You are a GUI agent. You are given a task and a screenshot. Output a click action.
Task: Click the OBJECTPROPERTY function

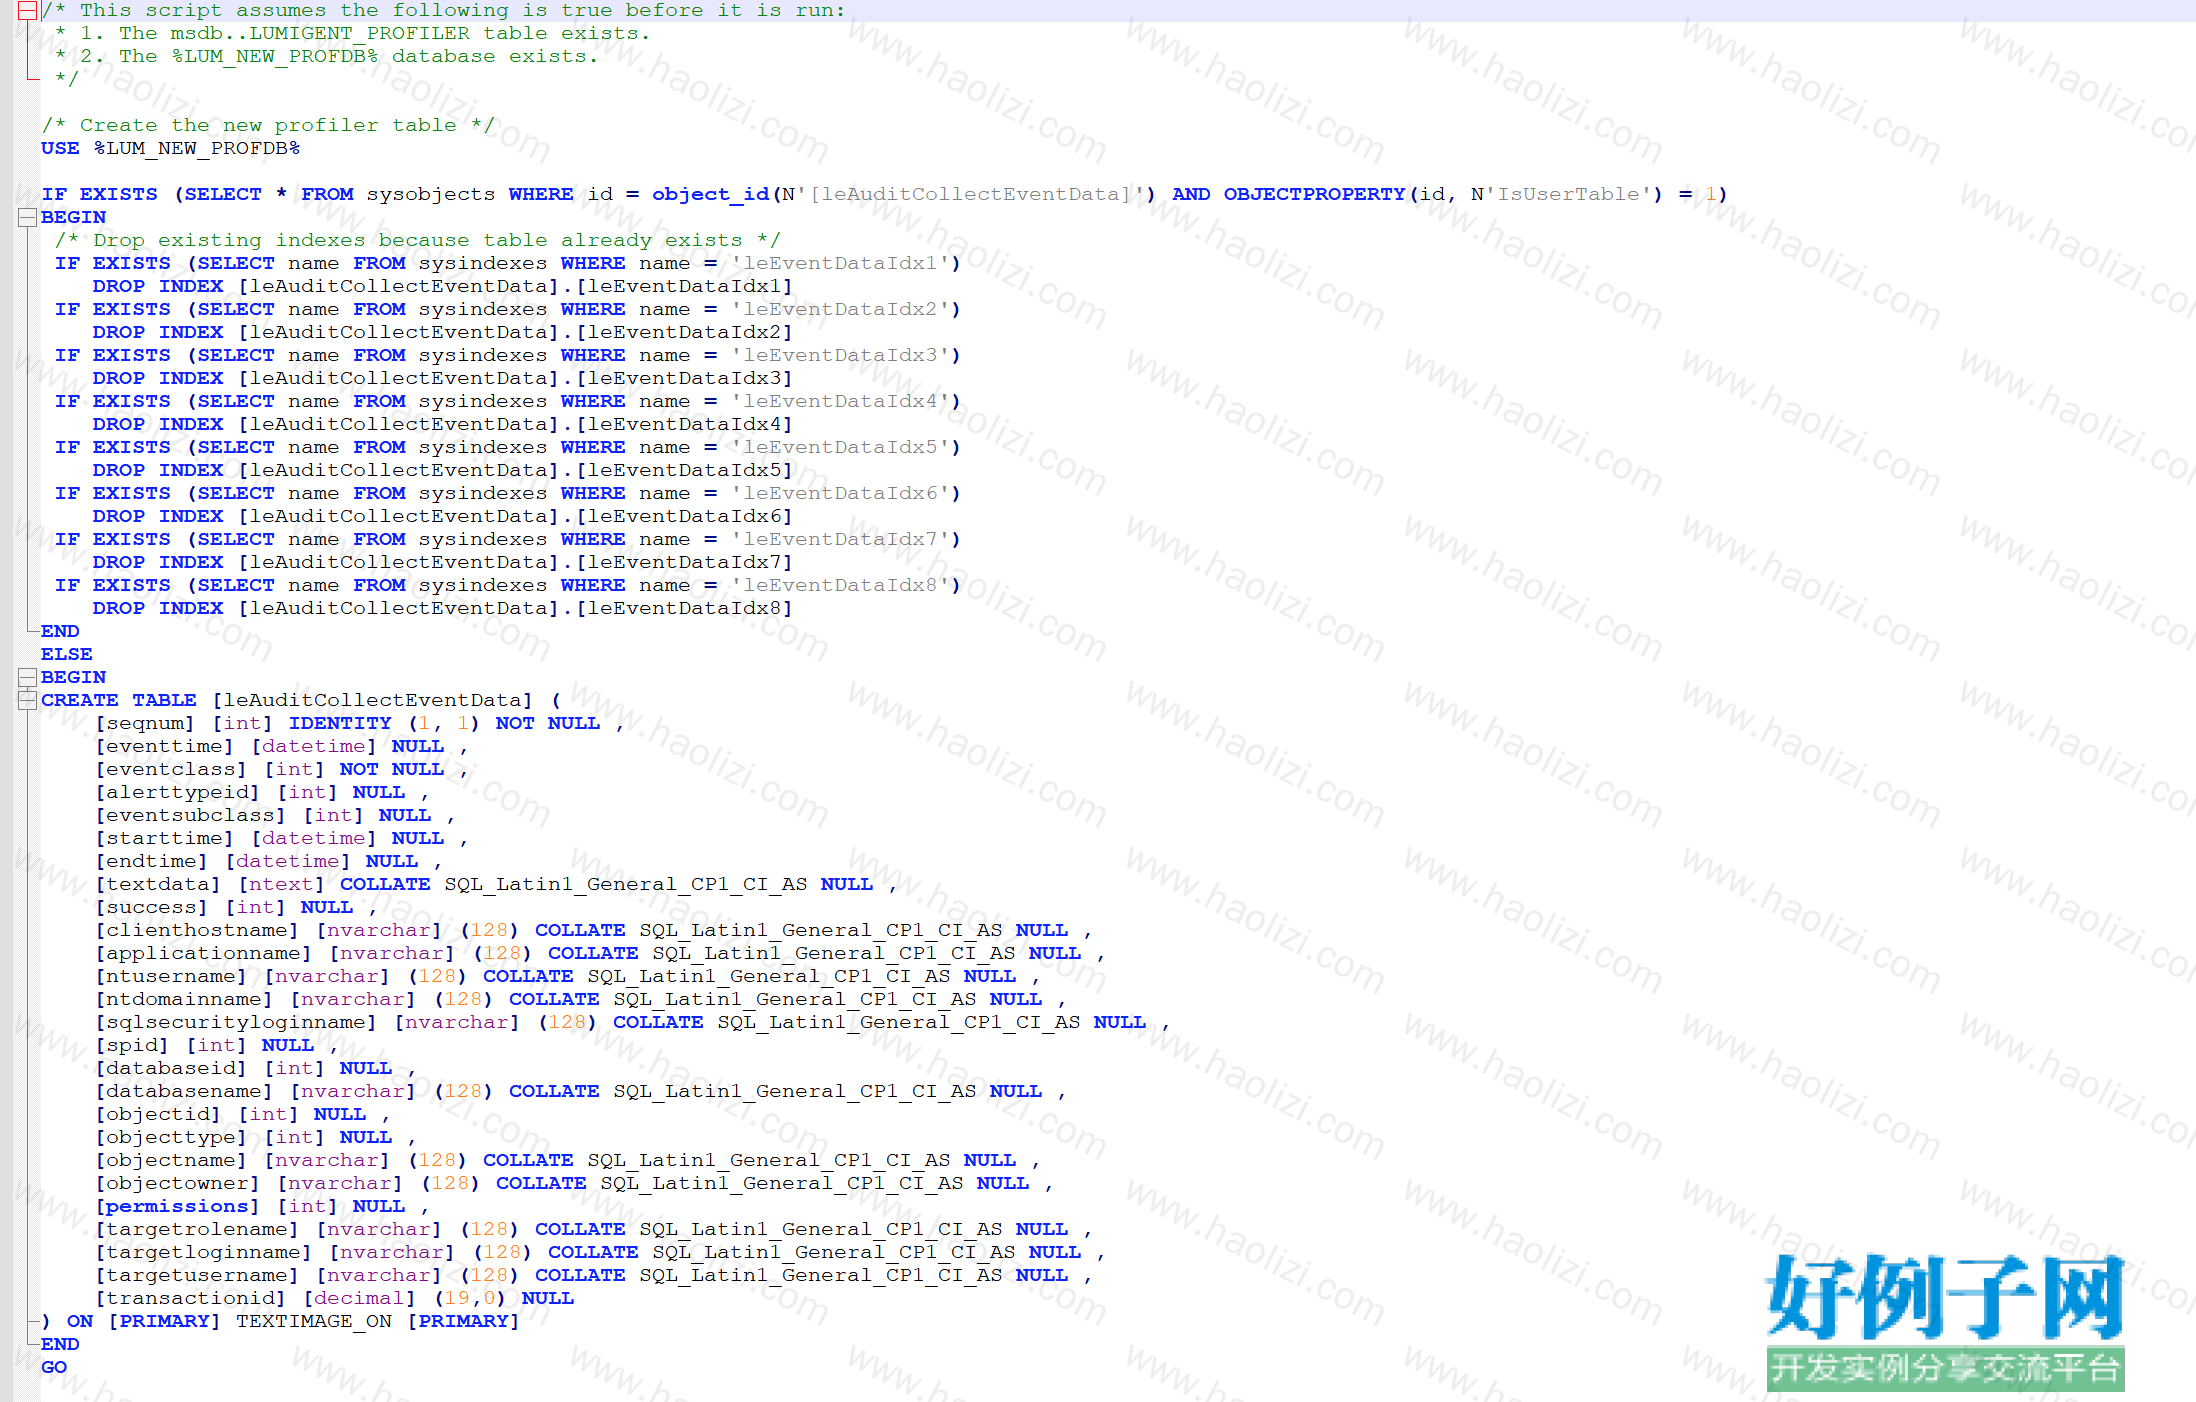tap(1314, 194)
